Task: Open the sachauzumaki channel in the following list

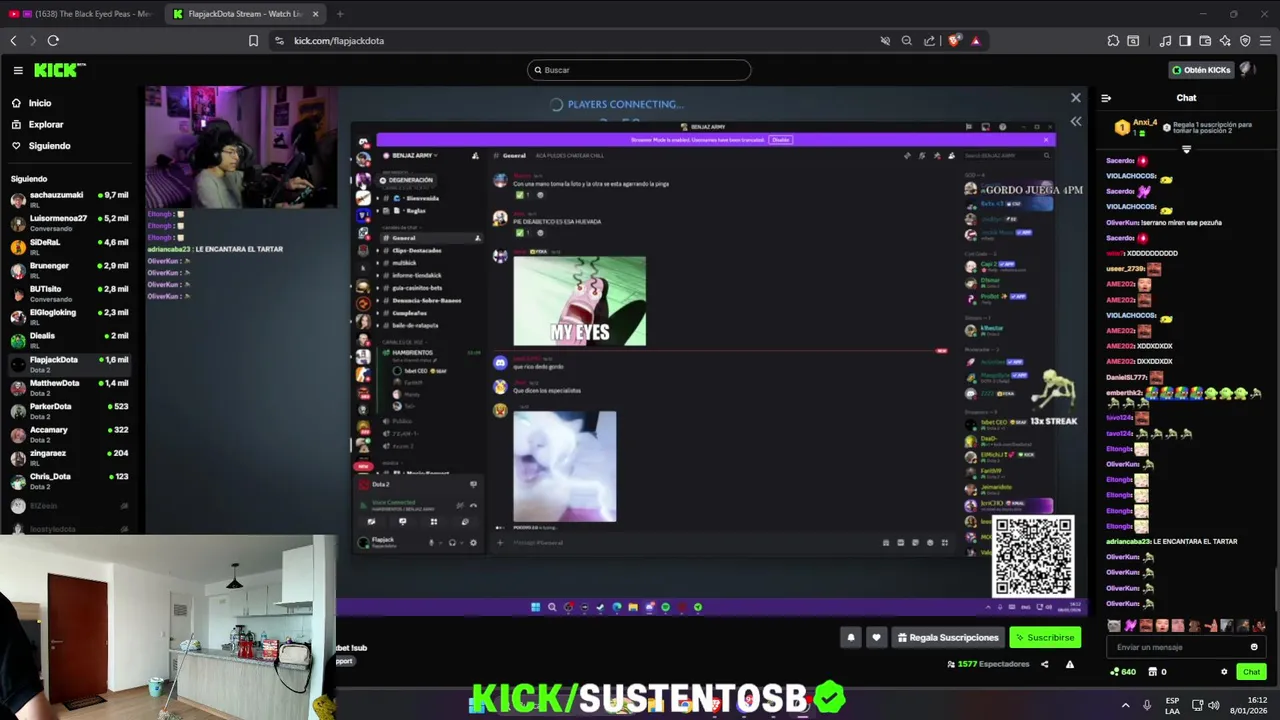Action: 69,200
